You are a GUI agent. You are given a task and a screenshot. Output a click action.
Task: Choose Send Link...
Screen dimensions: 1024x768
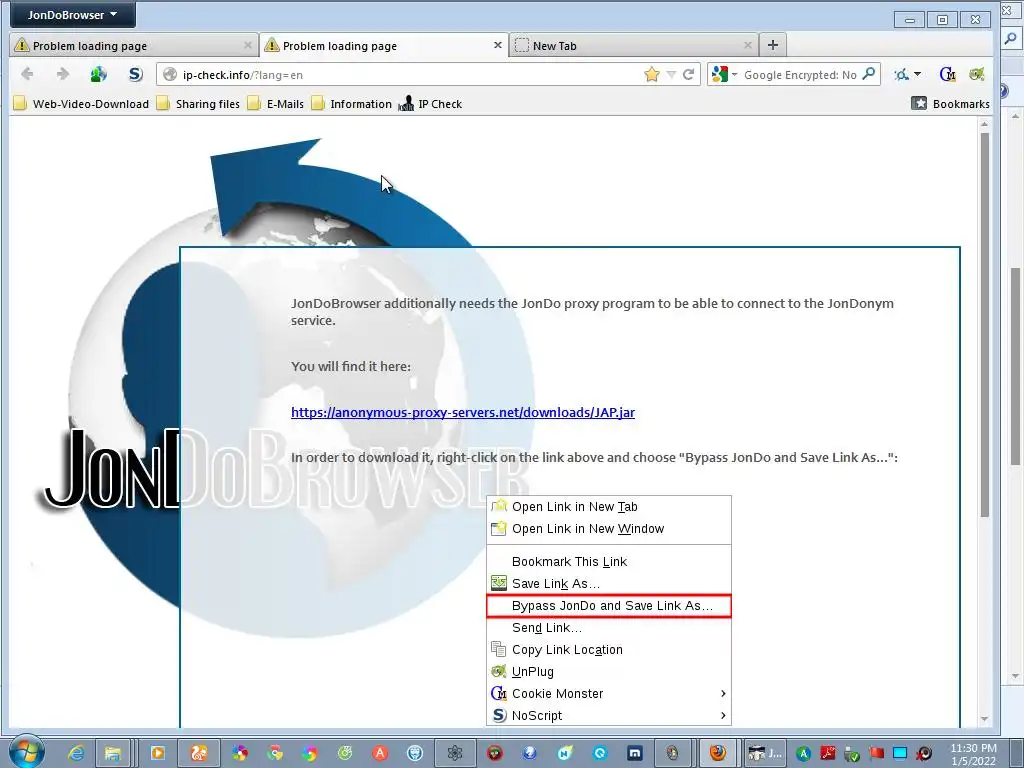click(609, 628)
